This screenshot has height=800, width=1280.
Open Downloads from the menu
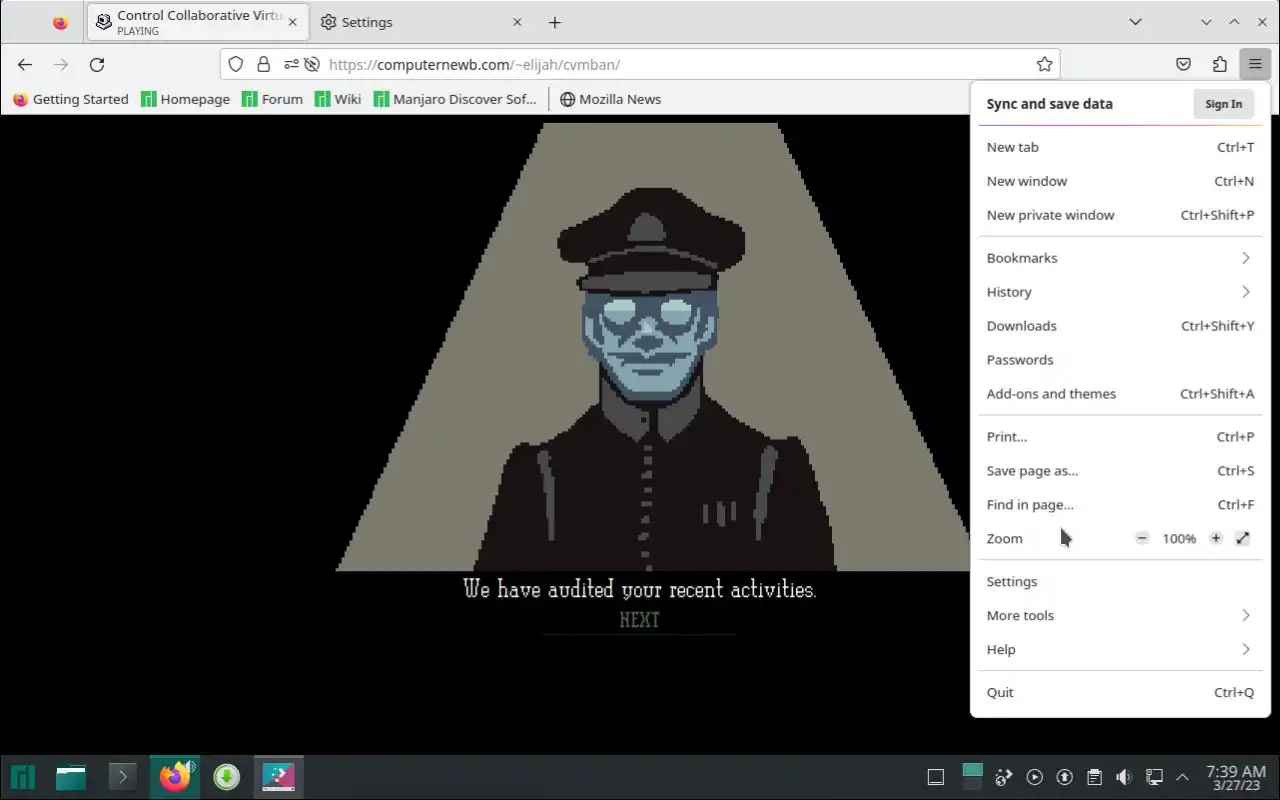(1120, 326)
